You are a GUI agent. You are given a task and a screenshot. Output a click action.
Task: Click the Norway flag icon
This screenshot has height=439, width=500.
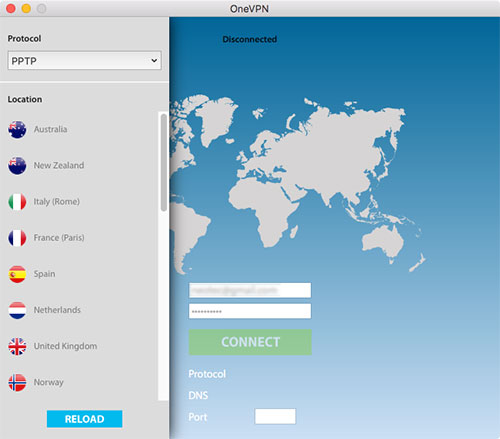click(17, 382)
